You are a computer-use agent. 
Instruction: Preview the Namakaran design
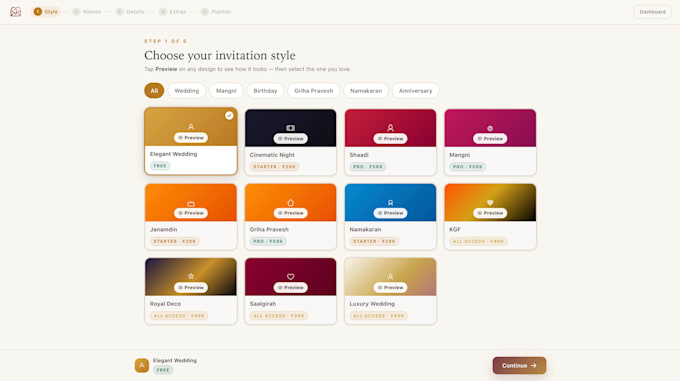tap(390, 213)
